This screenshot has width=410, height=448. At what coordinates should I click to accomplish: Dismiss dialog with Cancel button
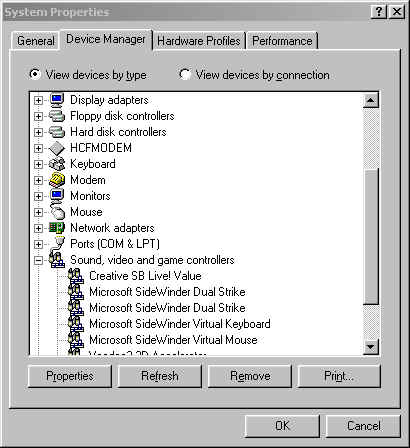coord(363,426)
